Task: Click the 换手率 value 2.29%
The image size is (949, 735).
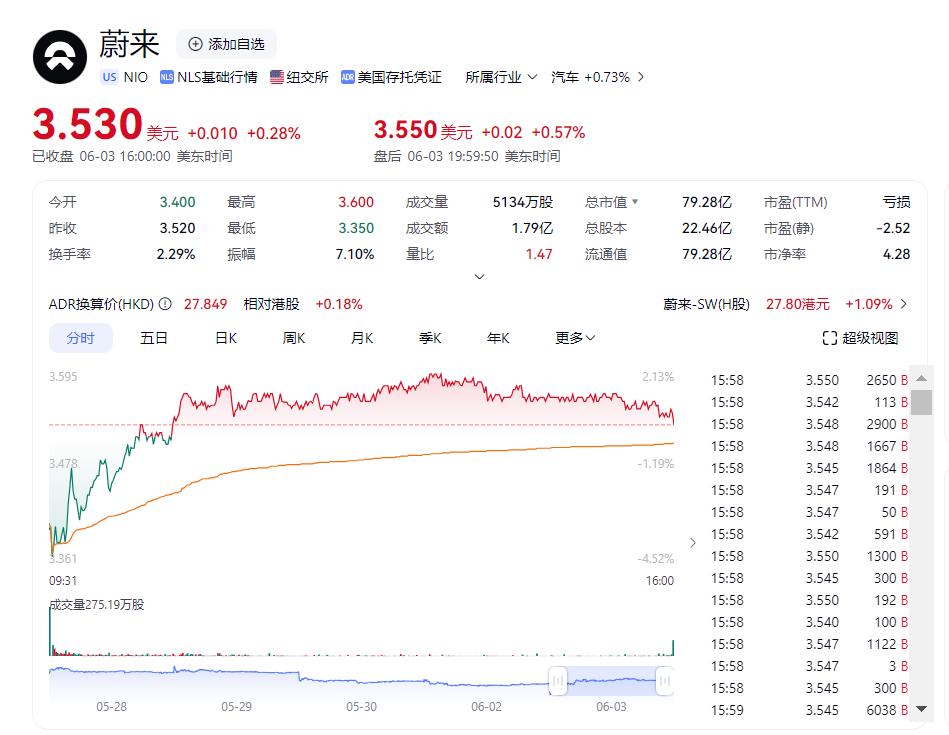Action: click(176, 254)
